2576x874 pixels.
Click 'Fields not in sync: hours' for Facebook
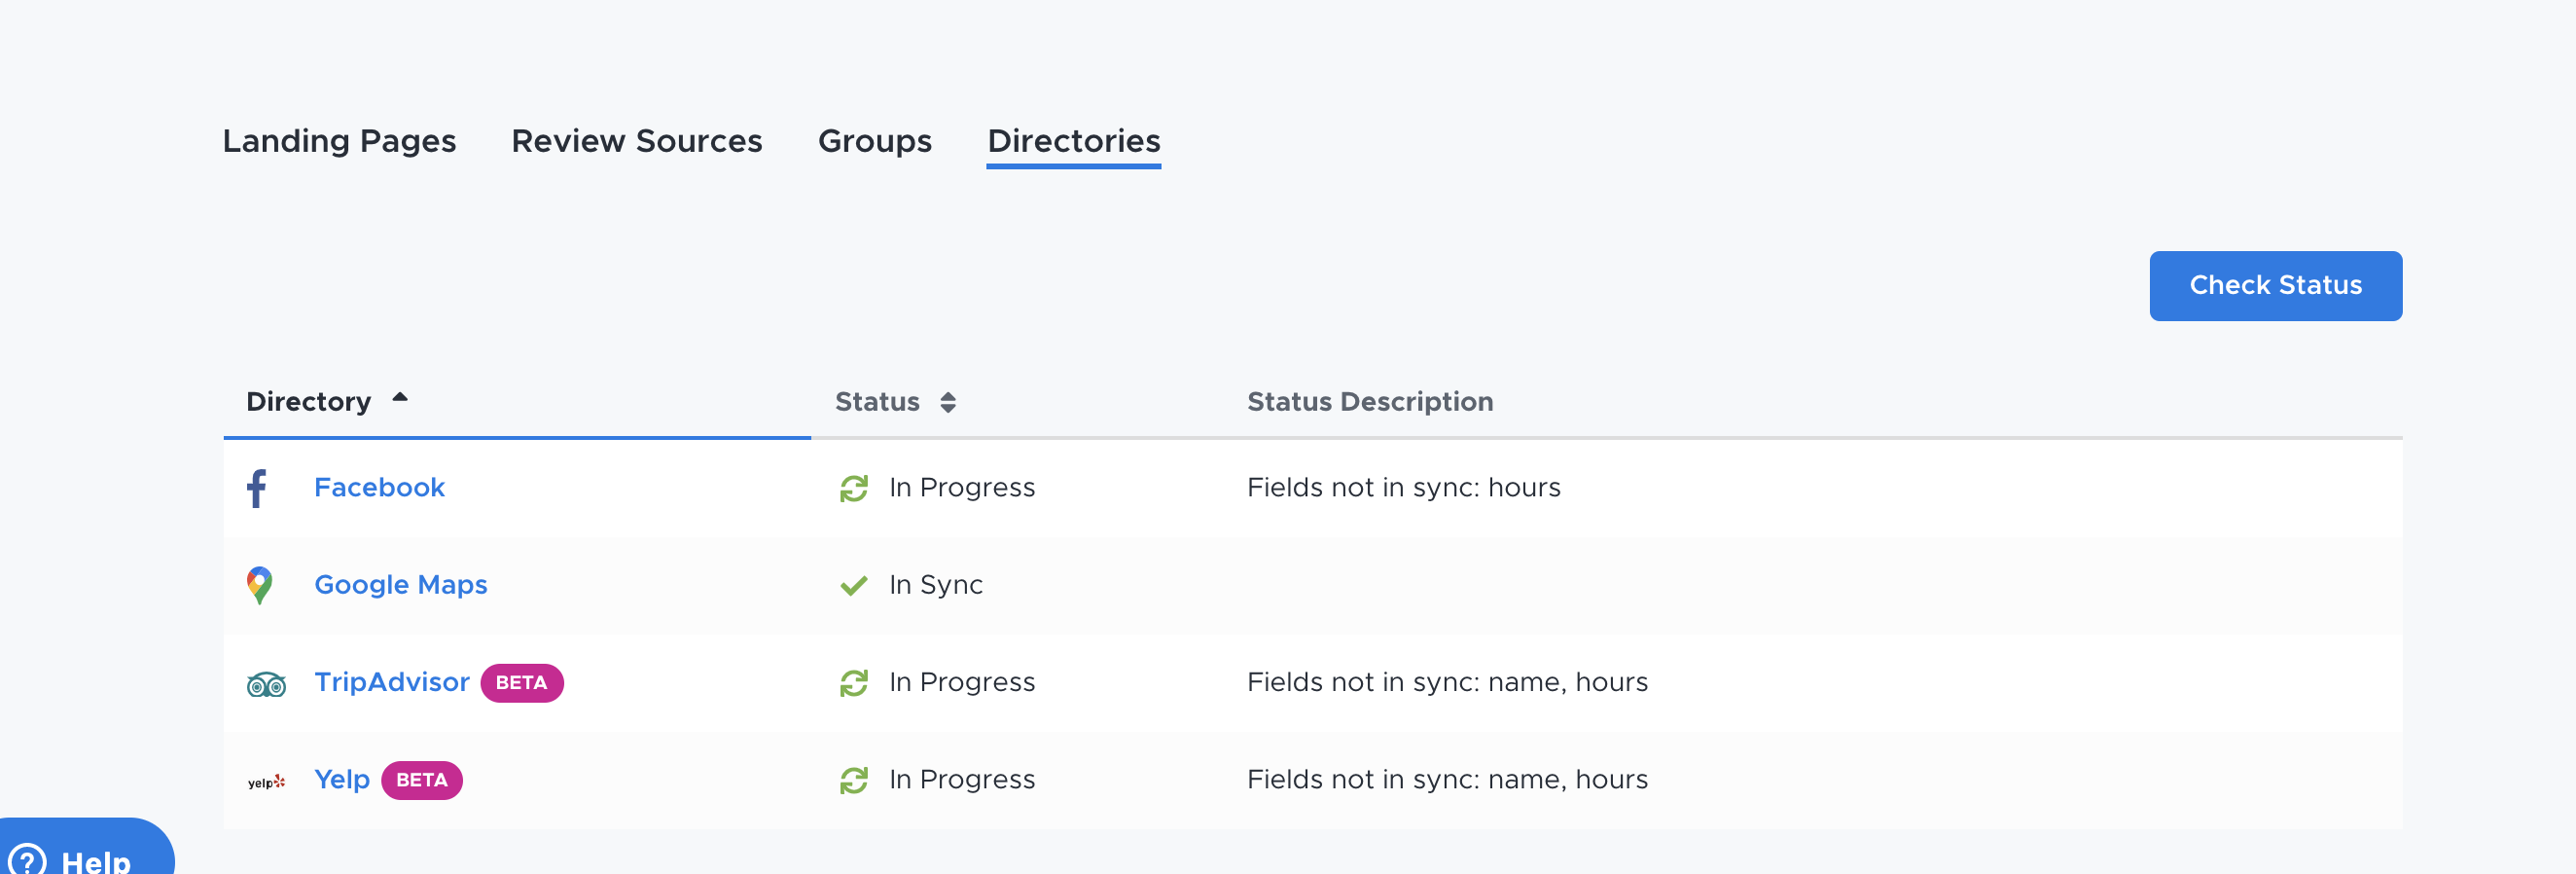tap(1403, 488)
